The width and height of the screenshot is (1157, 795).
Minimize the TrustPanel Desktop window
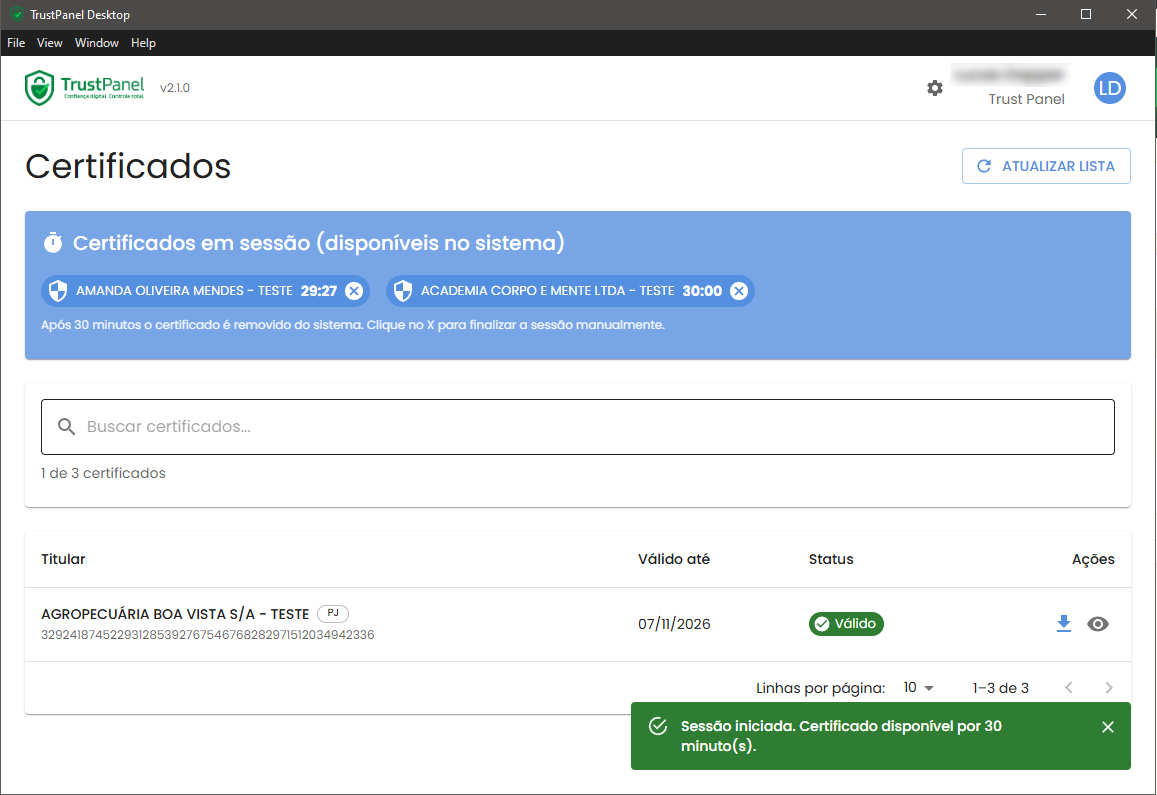pos(1040,15)
